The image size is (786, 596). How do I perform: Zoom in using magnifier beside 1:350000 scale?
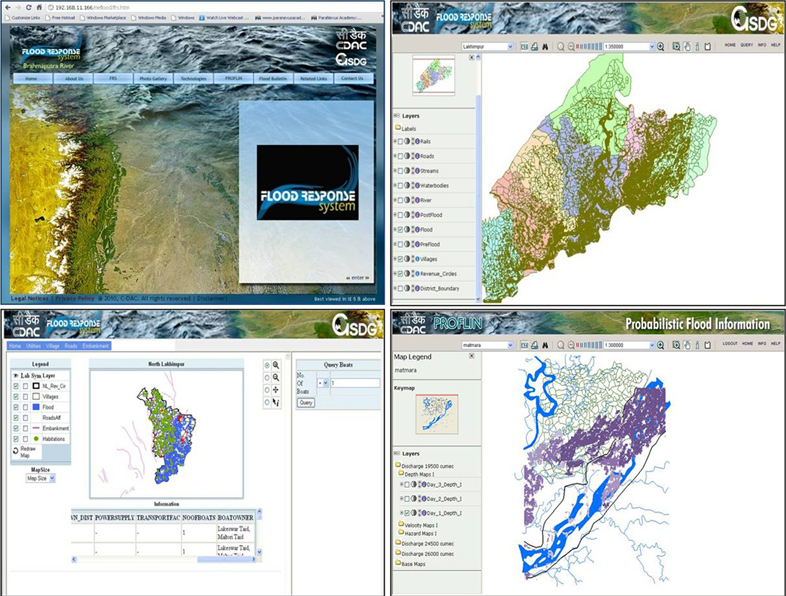click(x=660, y=47)
